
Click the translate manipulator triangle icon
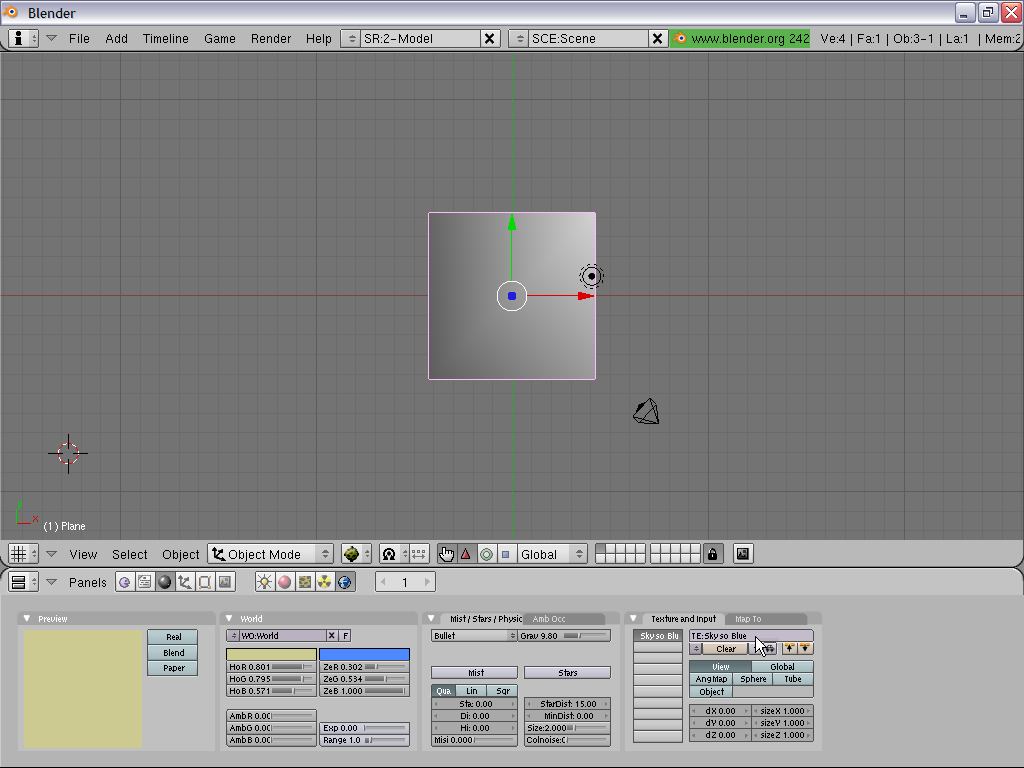click(x=466, y=554)
